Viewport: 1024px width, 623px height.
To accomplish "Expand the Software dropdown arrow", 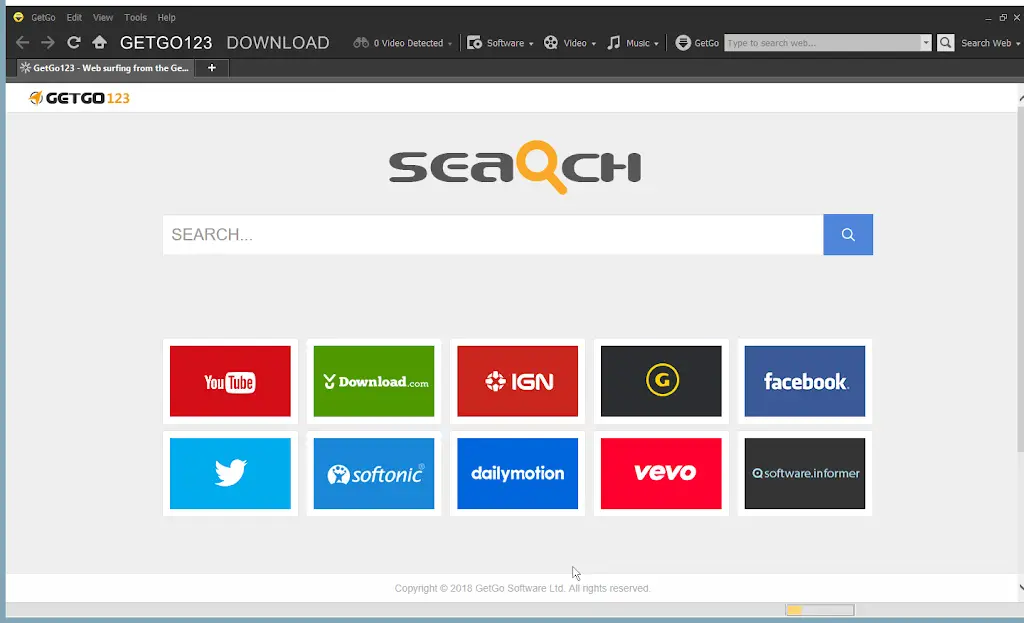I will click(531, 44).
